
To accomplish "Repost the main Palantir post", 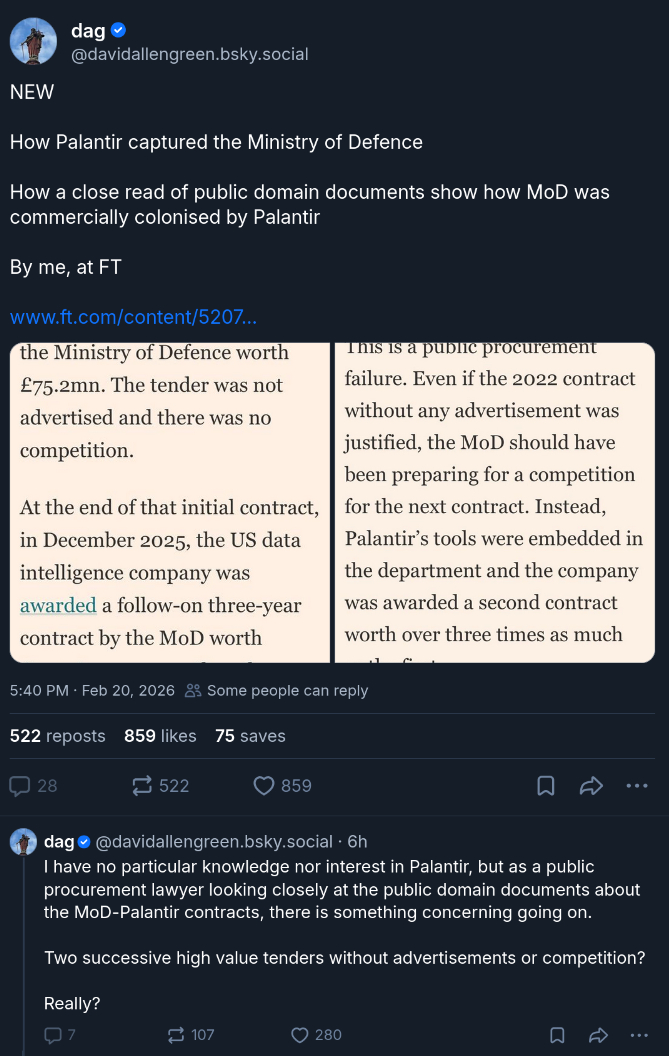I will (142, 786).
